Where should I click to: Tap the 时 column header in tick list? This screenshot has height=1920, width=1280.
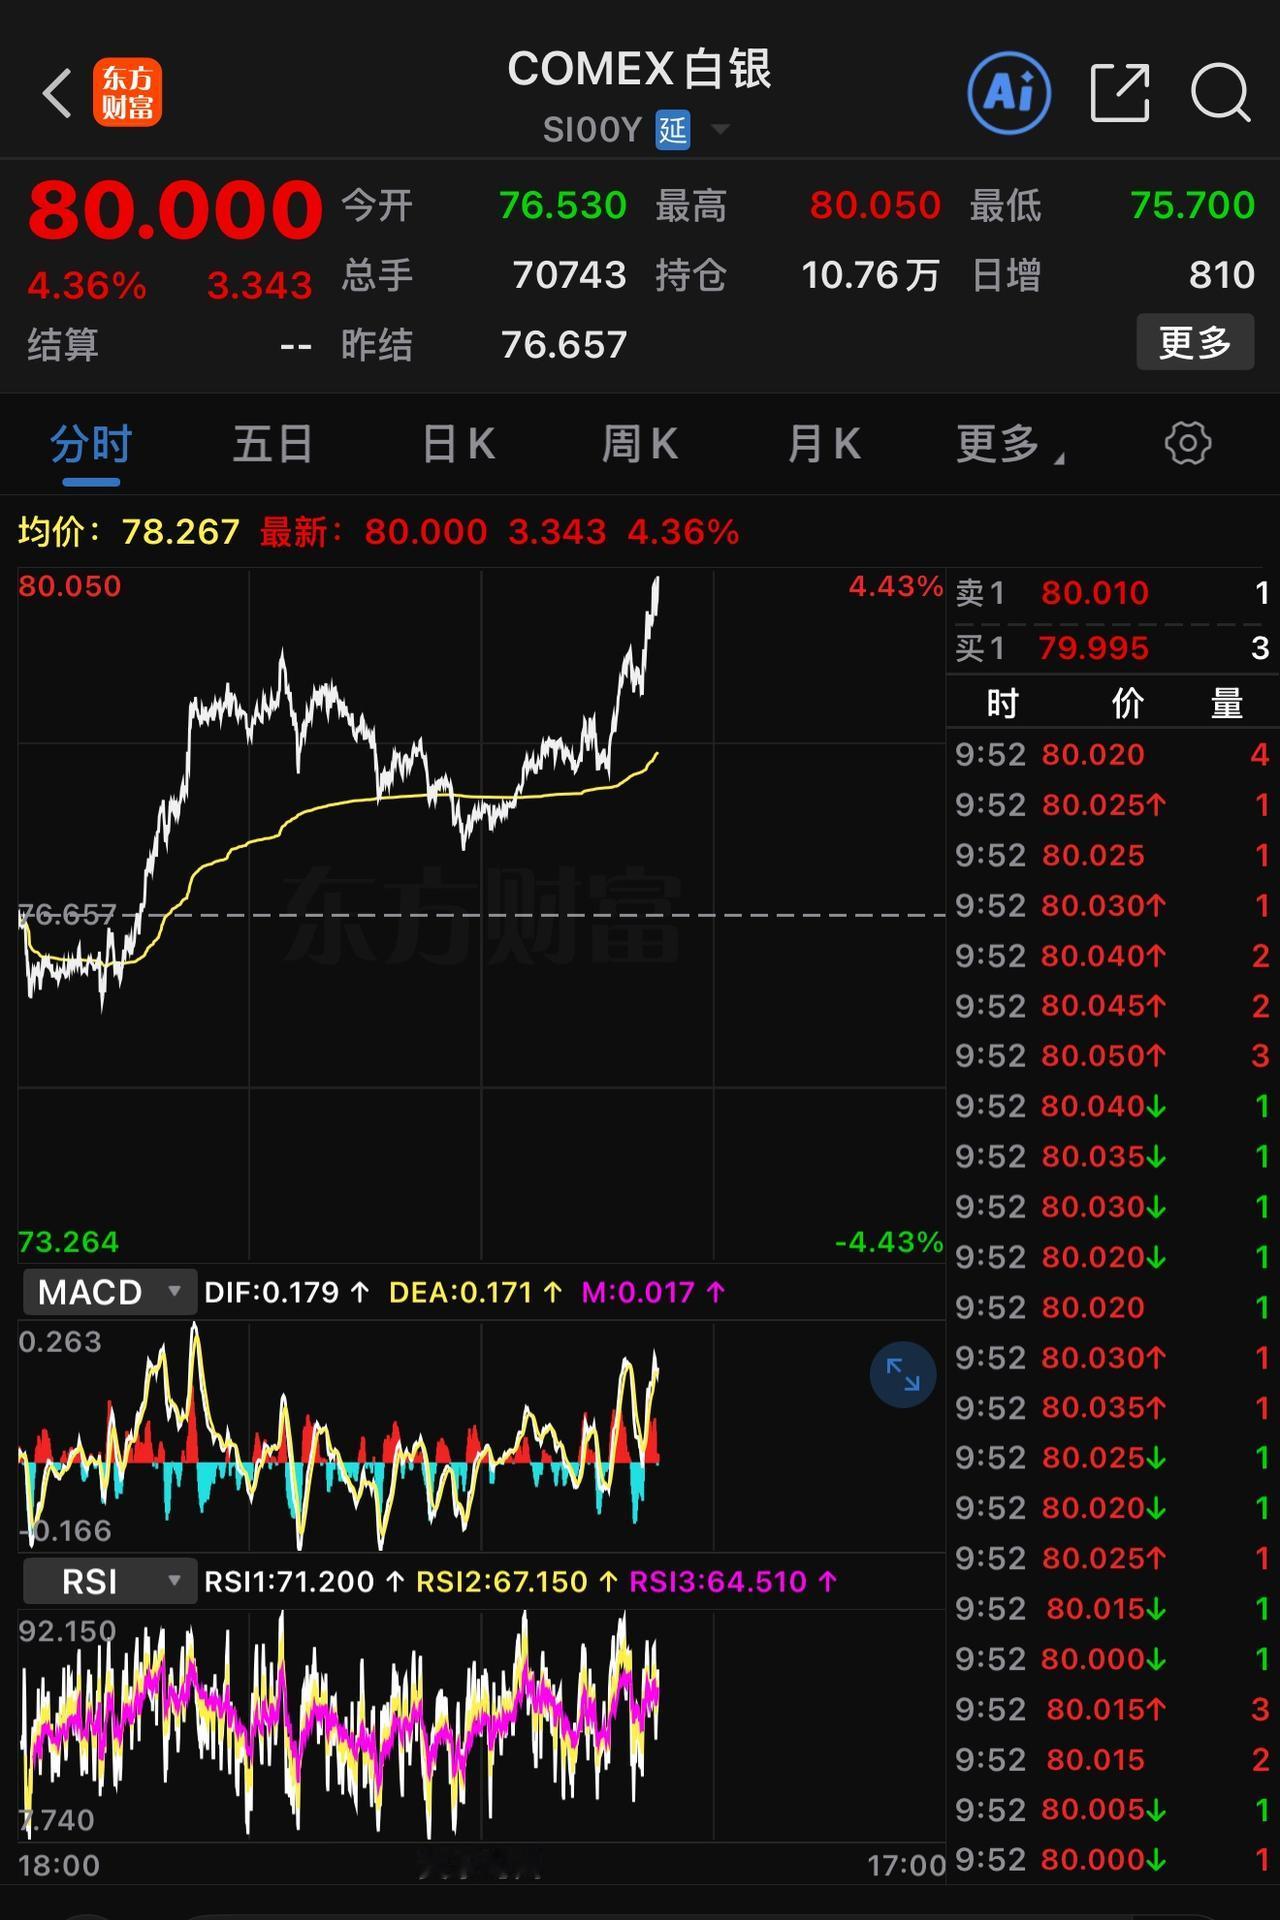click(1002, 703)
